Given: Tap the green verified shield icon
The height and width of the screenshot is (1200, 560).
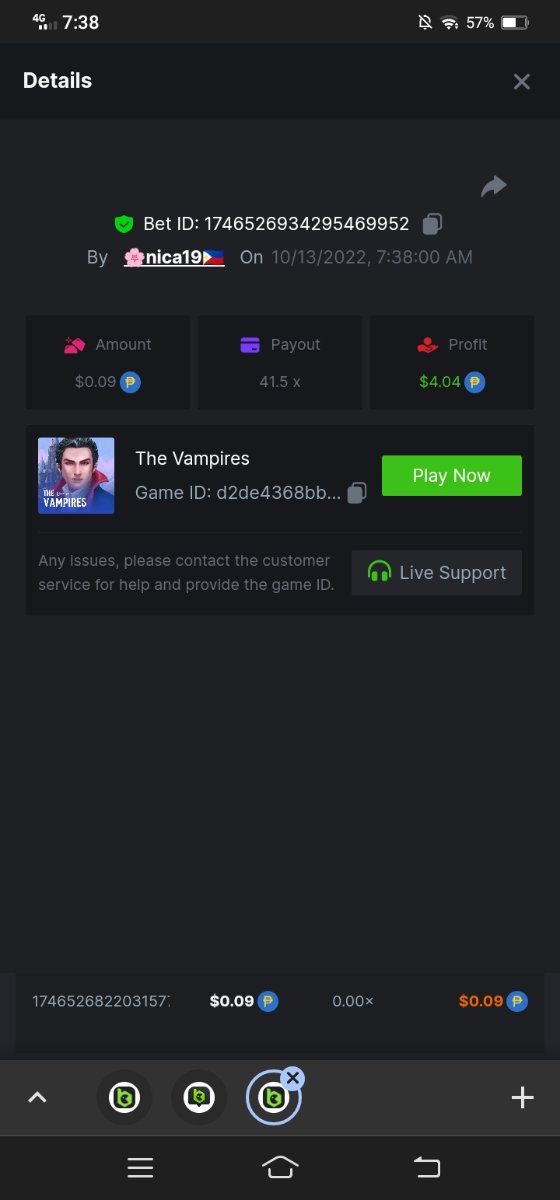Looking at the screenshot, I should pos(124,224).
